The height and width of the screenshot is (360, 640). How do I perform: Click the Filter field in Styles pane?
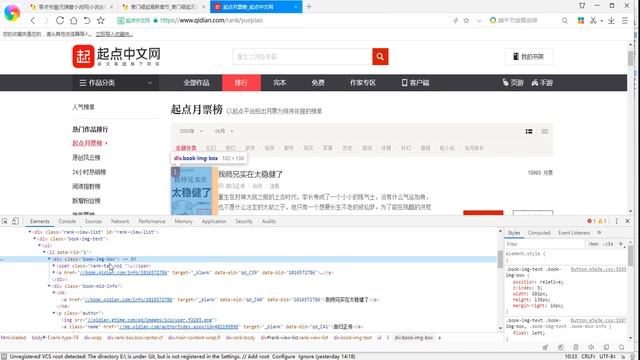click(544, 244)
